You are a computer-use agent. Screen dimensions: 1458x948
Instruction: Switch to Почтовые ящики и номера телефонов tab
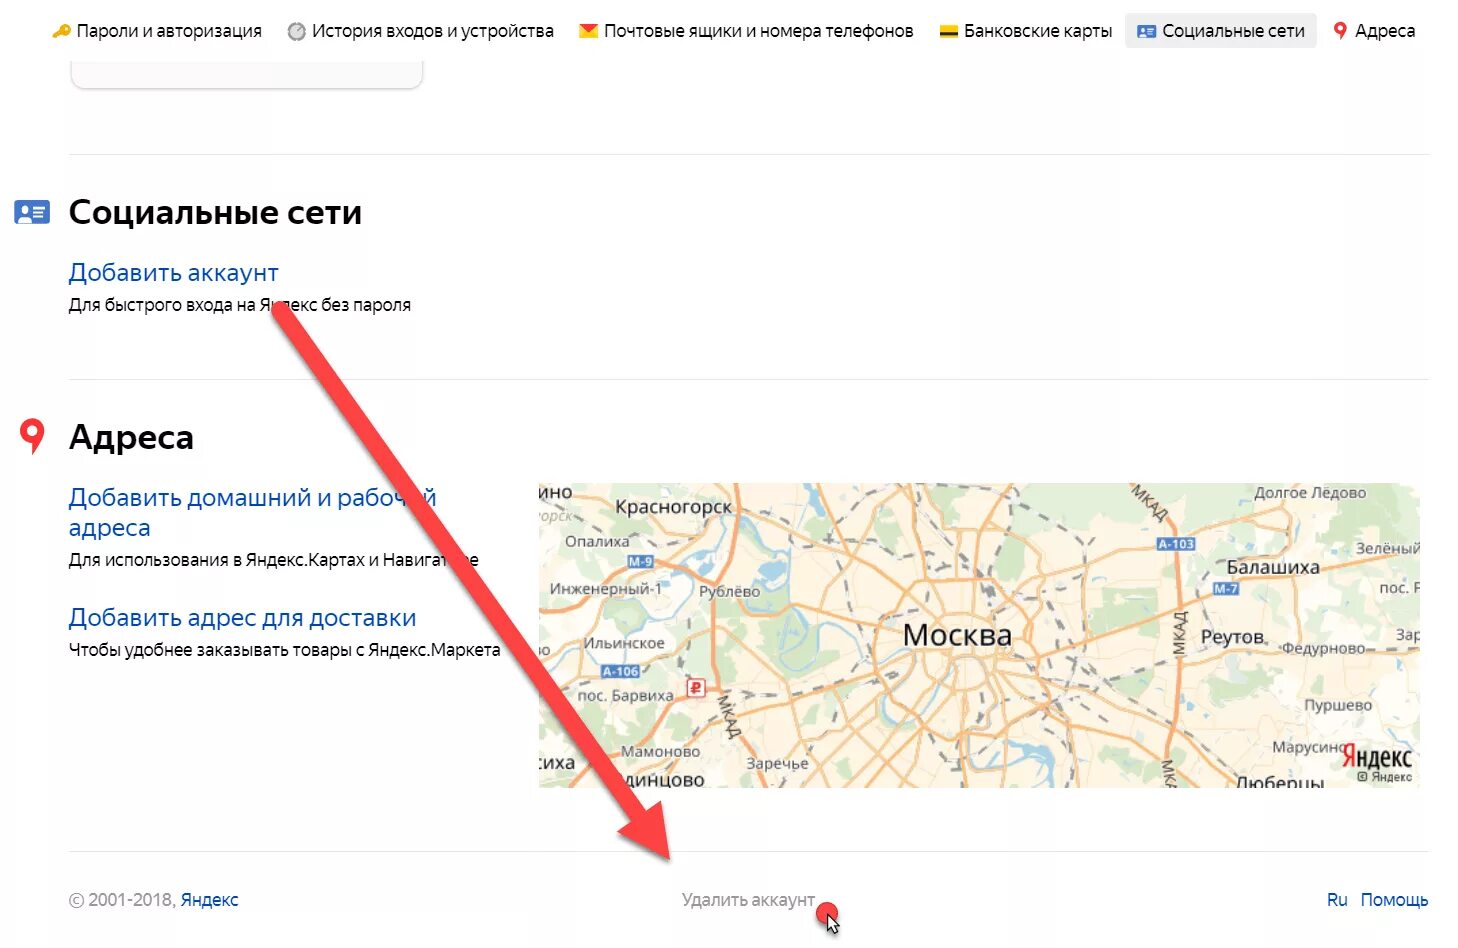click(x=747, y=31)
